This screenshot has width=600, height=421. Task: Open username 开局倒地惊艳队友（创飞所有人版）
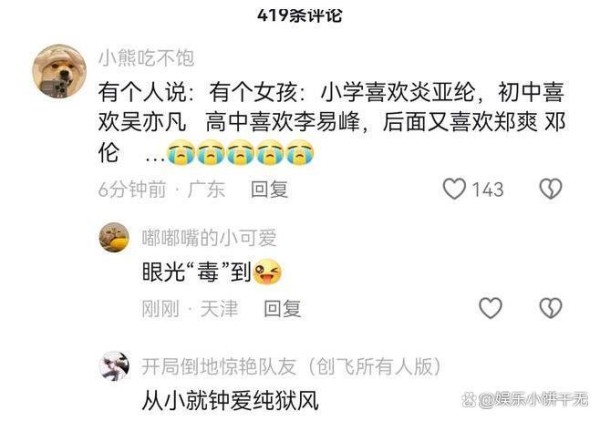click(x=292, y=367)
